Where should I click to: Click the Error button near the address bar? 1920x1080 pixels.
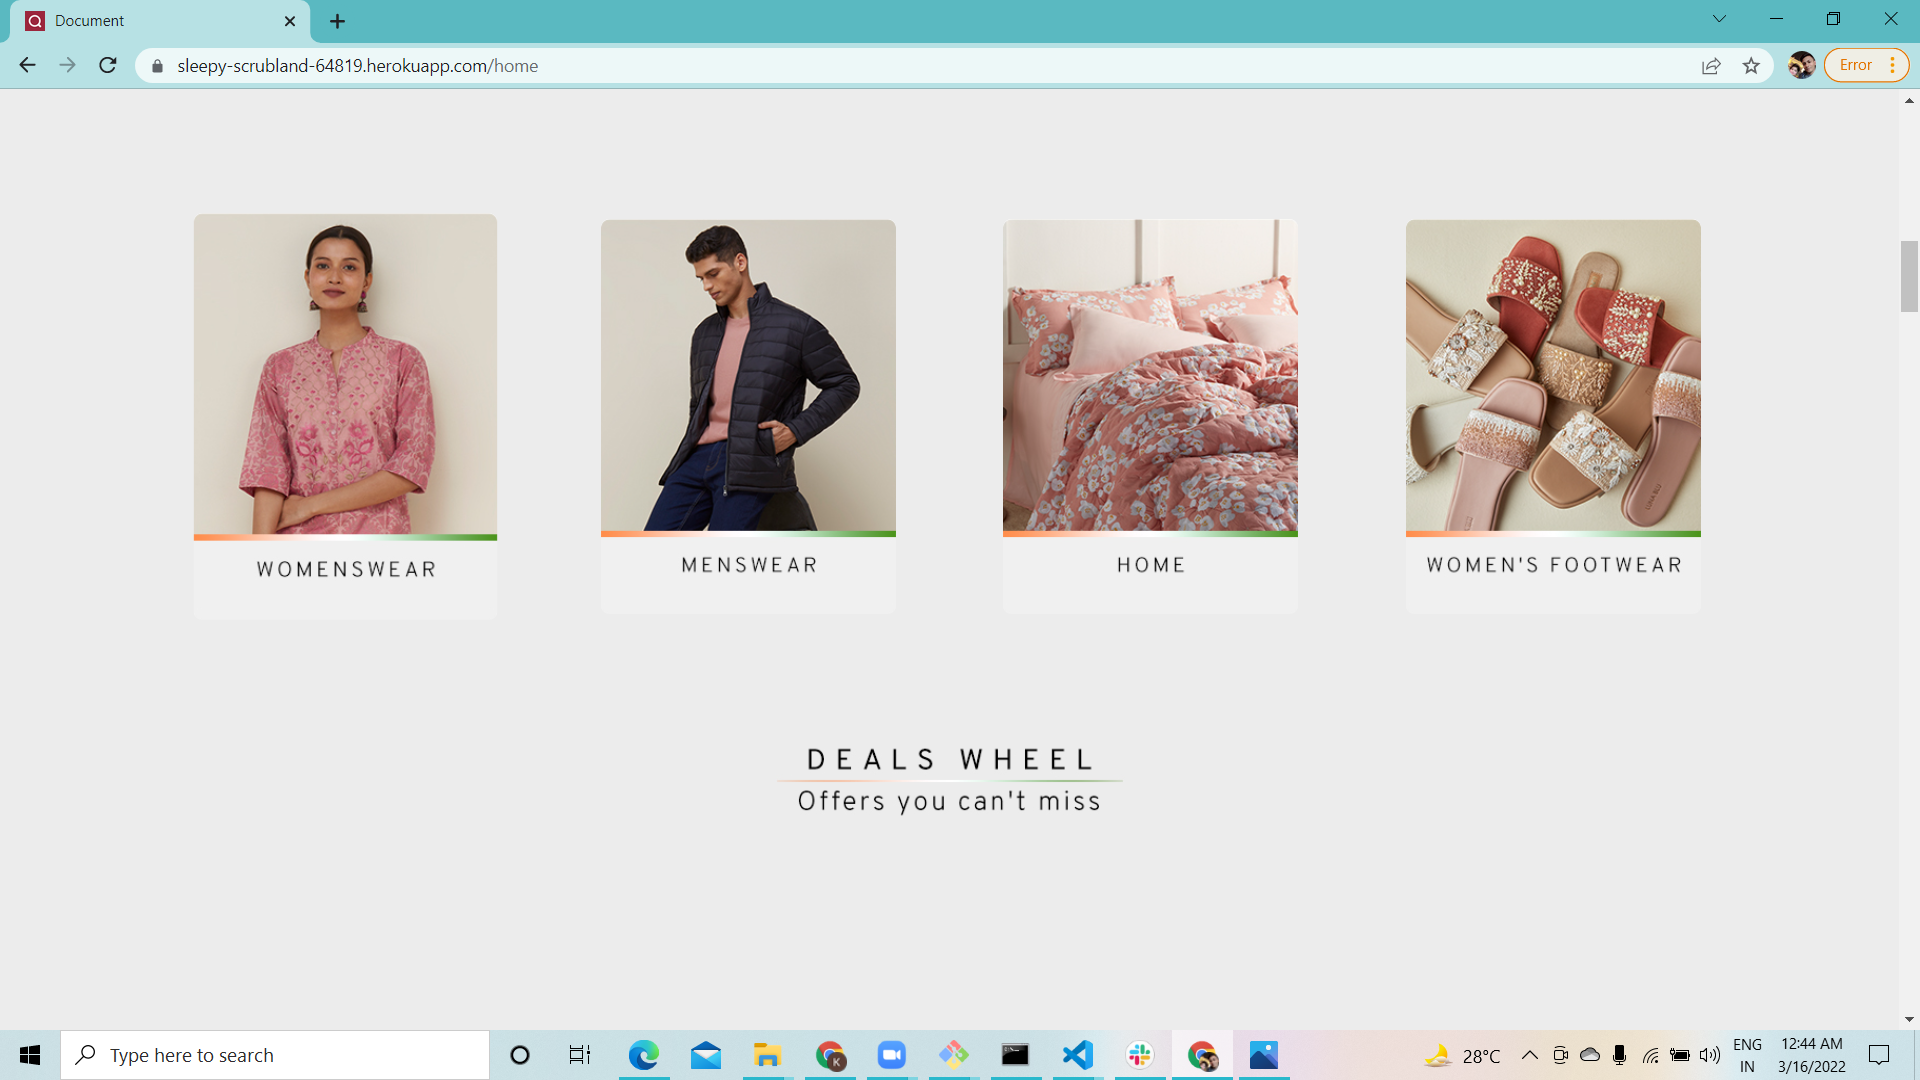(1857, 64)
